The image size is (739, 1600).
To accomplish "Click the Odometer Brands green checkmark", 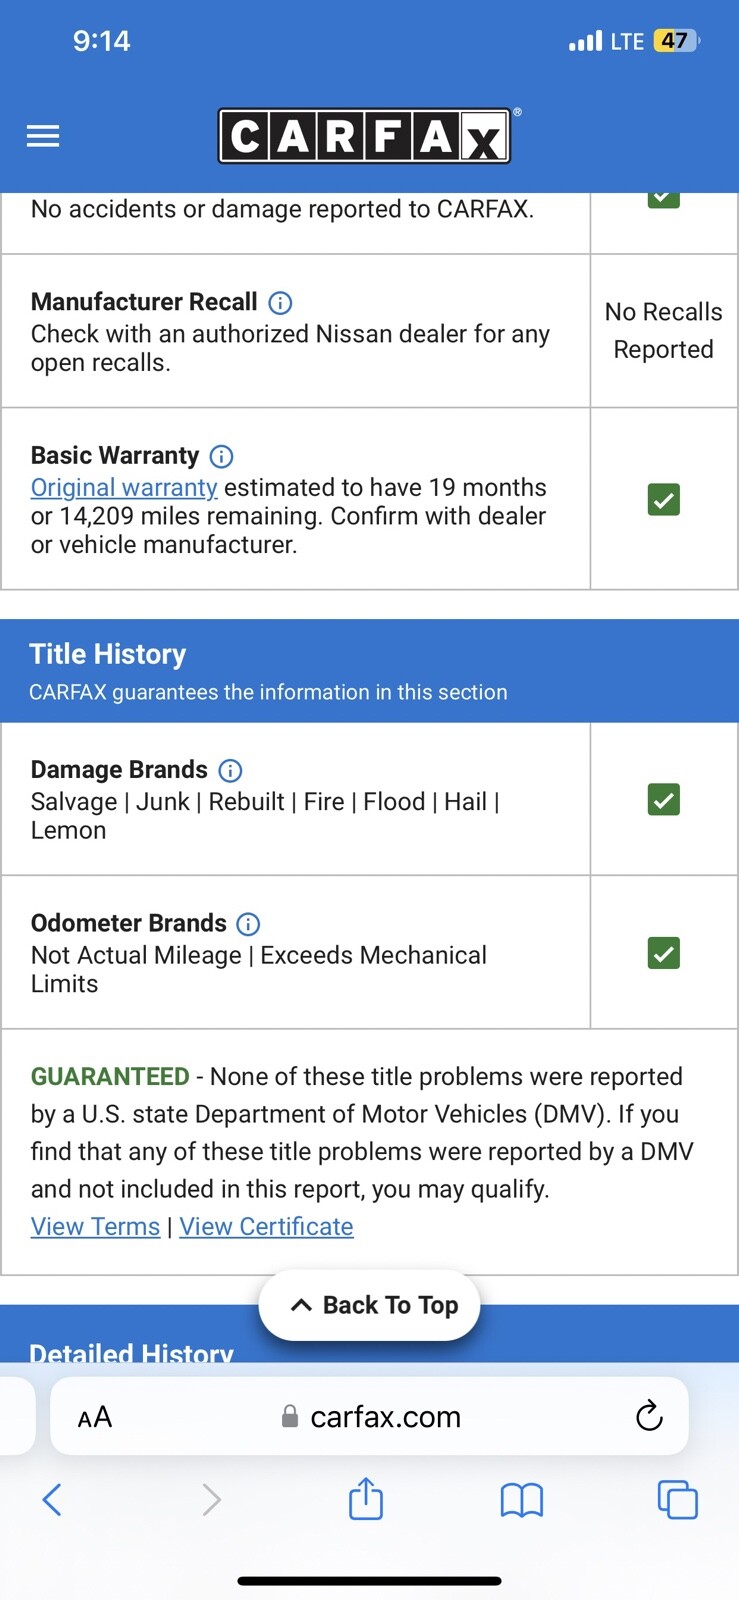I will pyautogui.click(x=664, y=953).
